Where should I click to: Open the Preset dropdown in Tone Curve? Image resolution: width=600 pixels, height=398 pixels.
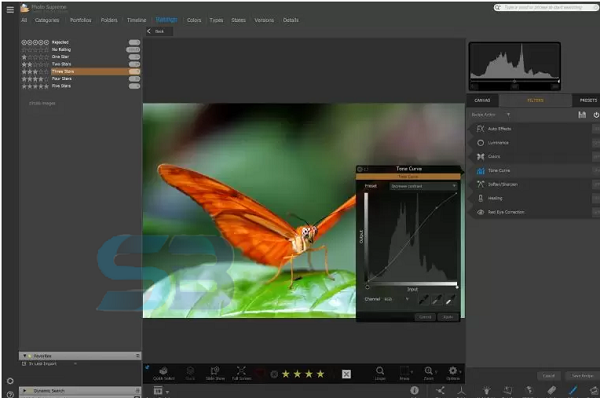point(423,186)
